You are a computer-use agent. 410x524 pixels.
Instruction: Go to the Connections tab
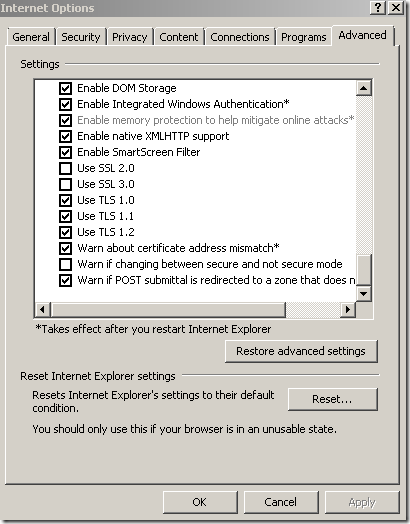(x=240, y=37)
